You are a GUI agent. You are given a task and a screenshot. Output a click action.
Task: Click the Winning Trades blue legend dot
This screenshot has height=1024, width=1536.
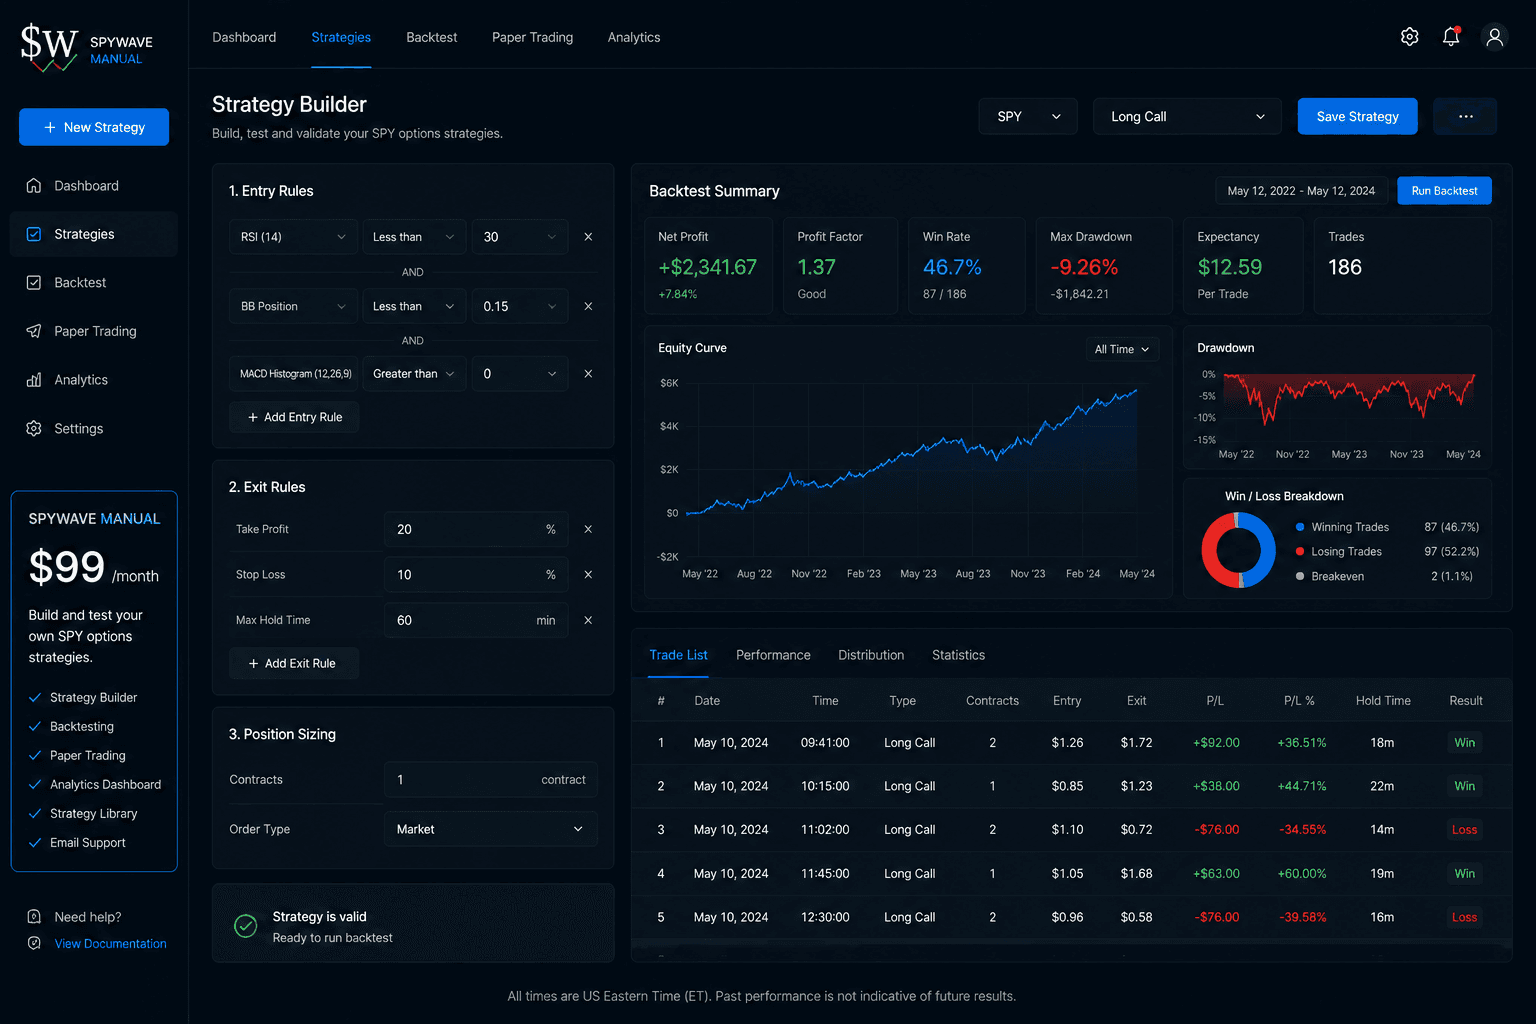click(x=1300, y=527)
